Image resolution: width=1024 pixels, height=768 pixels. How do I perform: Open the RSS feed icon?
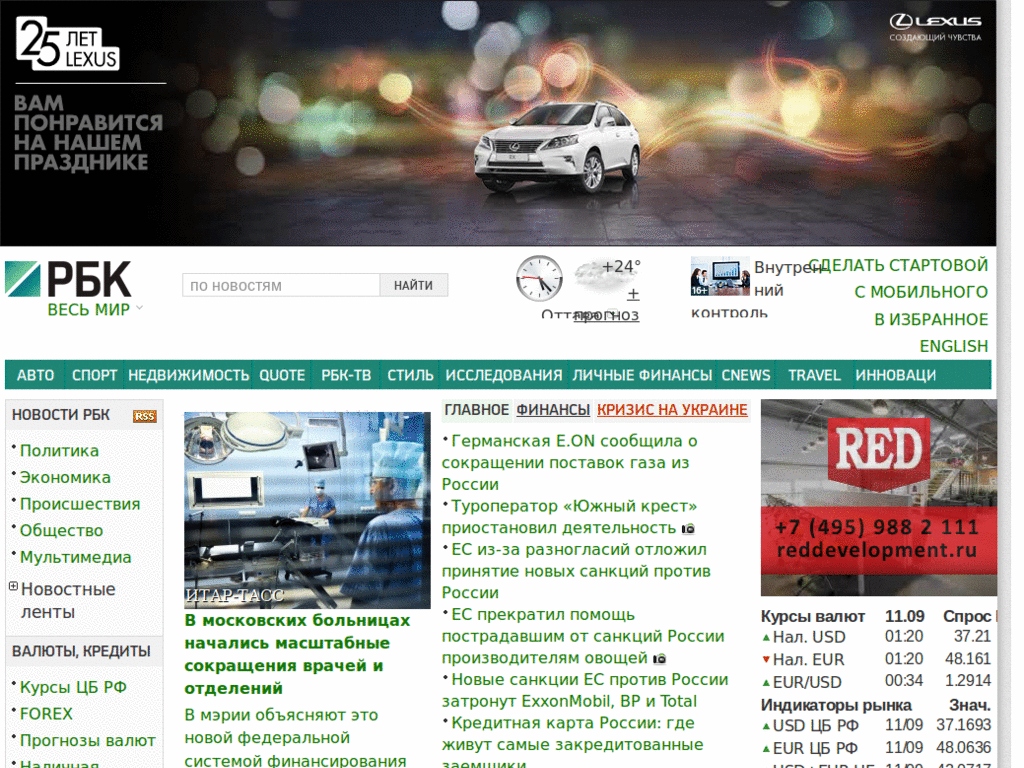[145, 416]
